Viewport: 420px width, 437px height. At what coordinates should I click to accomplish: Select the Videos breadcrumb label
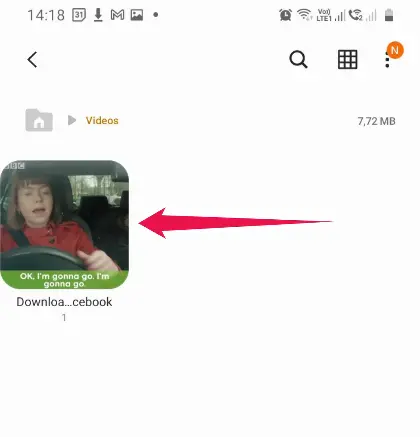pos(102,120)
